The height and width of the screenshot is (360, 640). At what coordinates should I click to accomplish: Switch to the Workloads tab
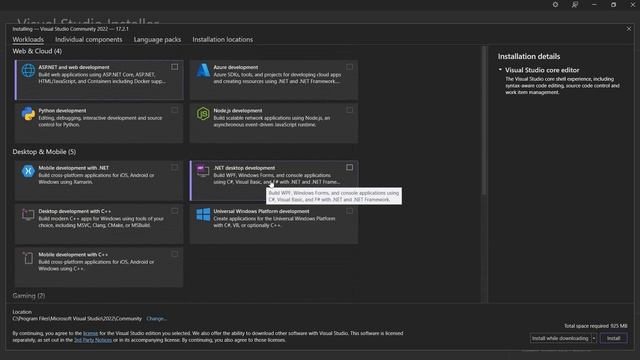(x=28, y=40)
